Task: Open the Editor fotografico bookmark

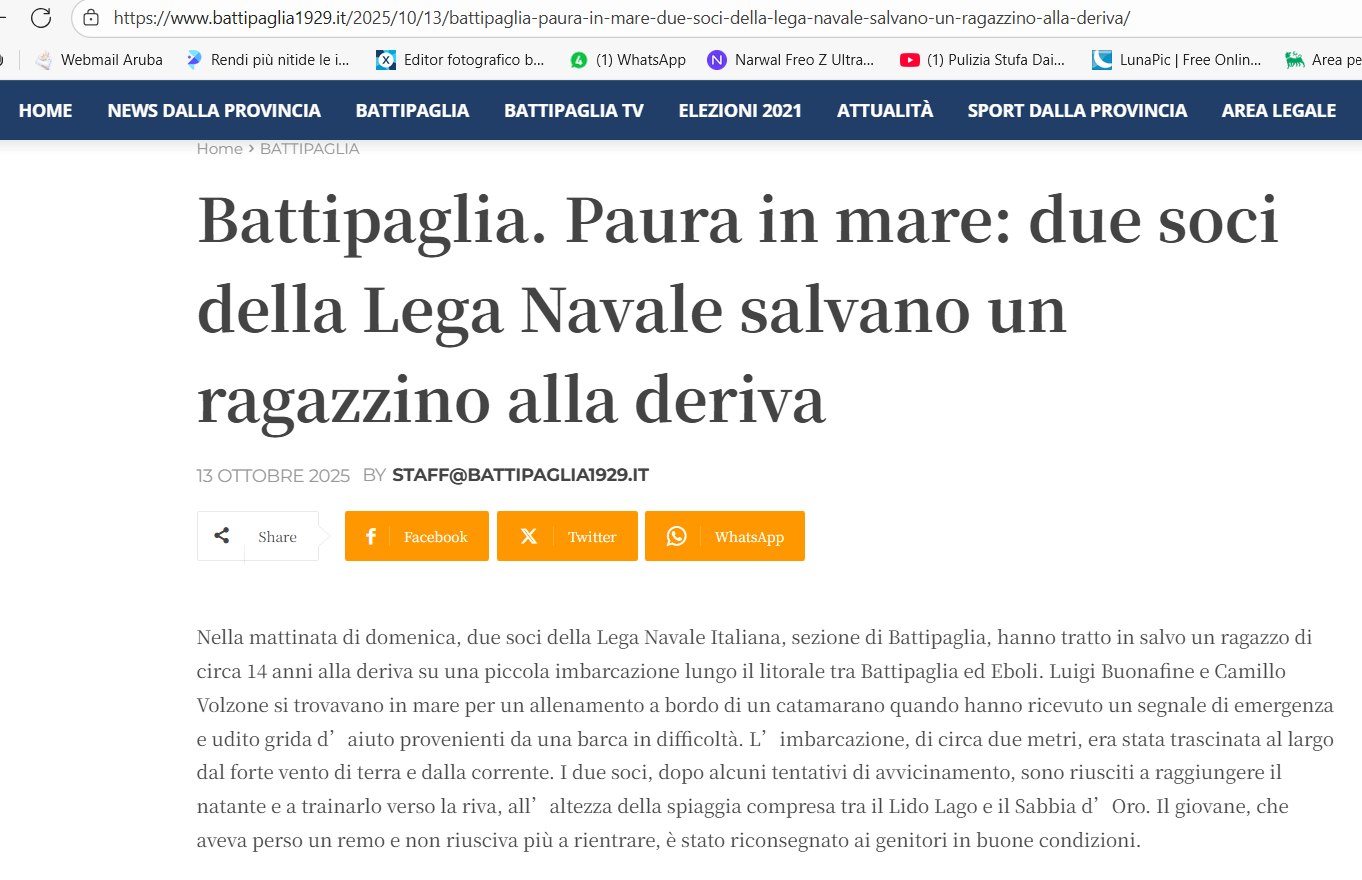Action: [461, 60]
